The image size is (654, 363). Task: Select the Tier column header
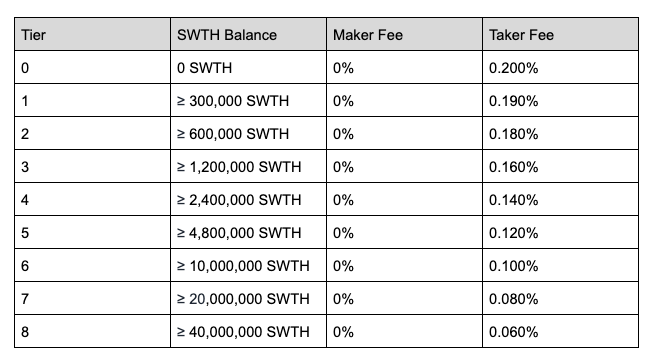[x=93, y=34]
